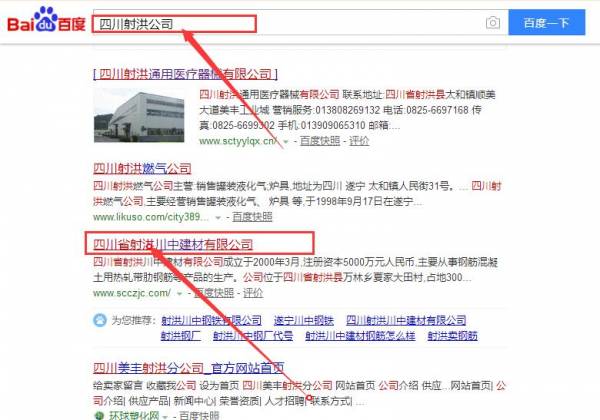Viewport: 600px width, 420px height.
Task: Click the paw icon beside 为您推荐
Action: pyautogui.click(x=100, y=320)
